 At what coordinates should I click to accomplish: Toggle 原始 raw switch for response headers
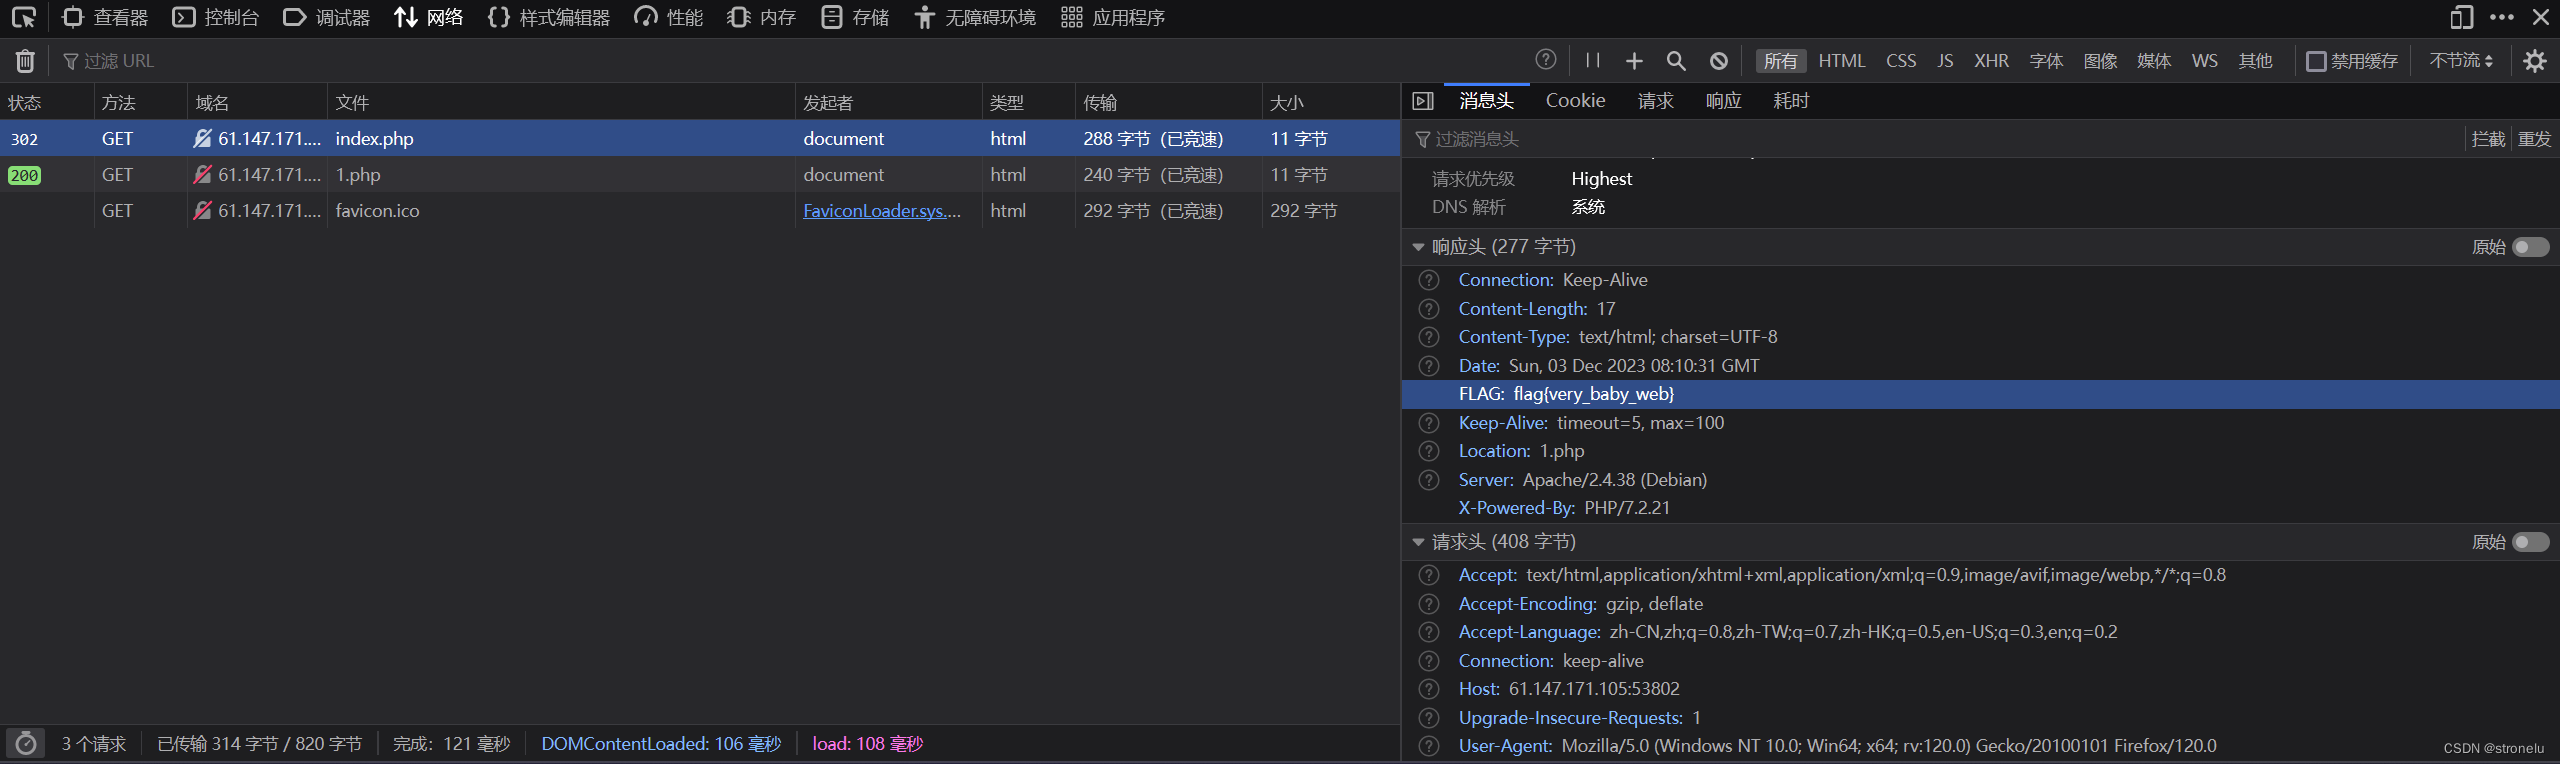(2531, 247)
